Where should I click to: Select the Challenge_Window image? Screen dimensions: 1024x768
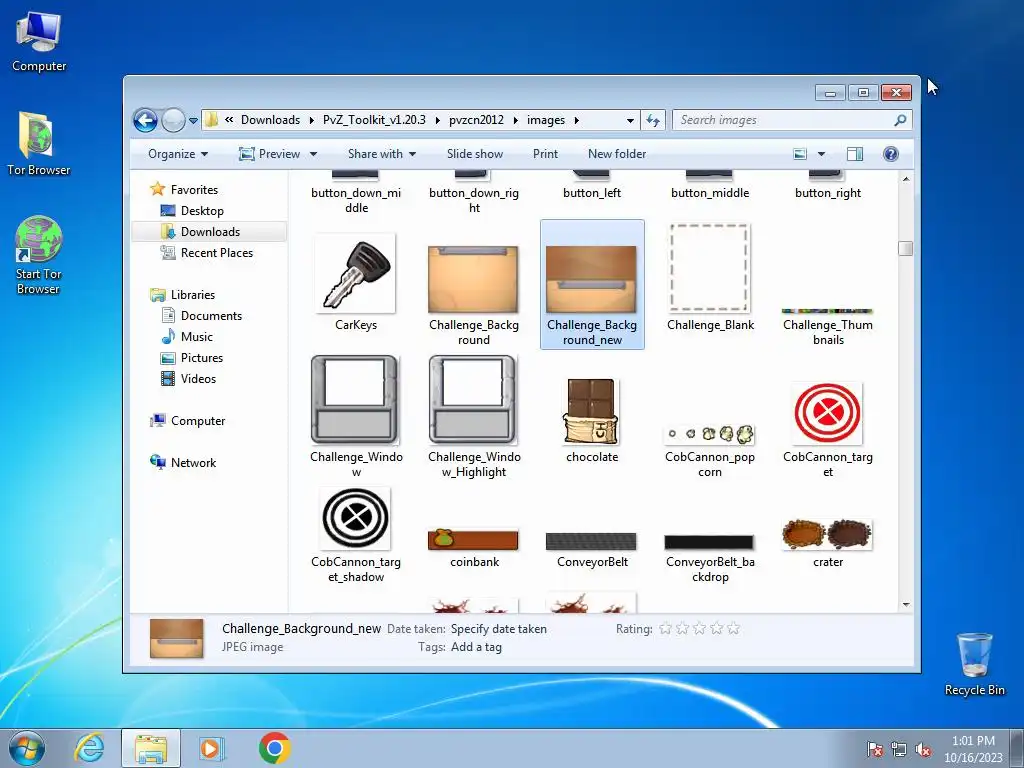tap(356, 415)
